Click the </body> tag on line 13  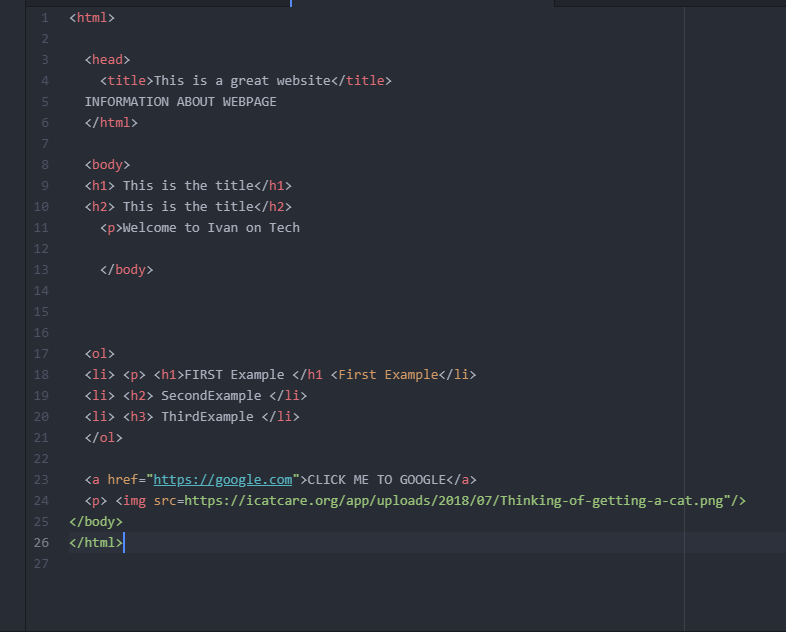pos(126,270)
